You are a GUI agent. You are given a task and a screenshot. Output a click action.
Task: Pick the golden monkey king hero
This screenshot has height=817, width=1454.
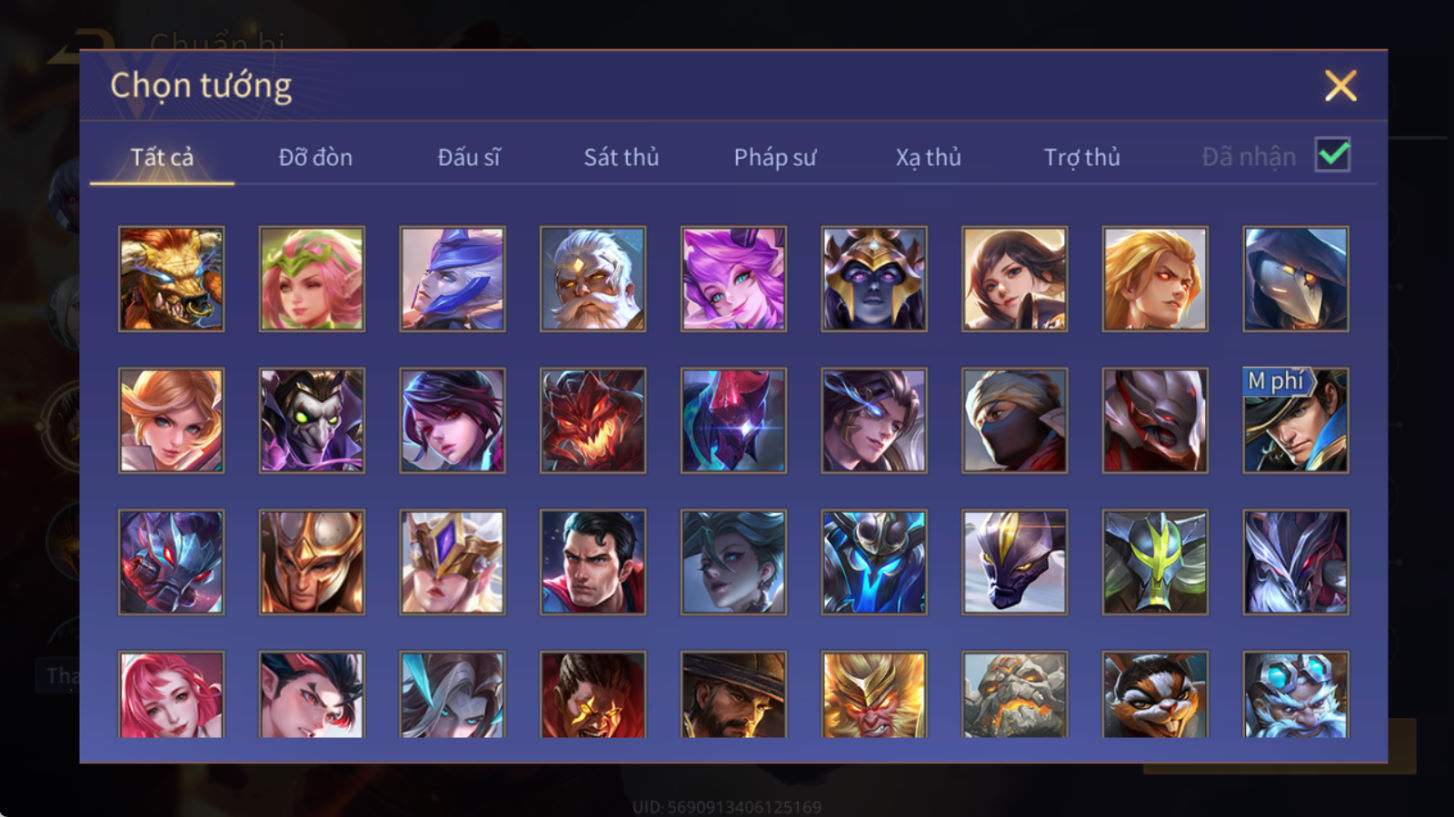(874, 694)
